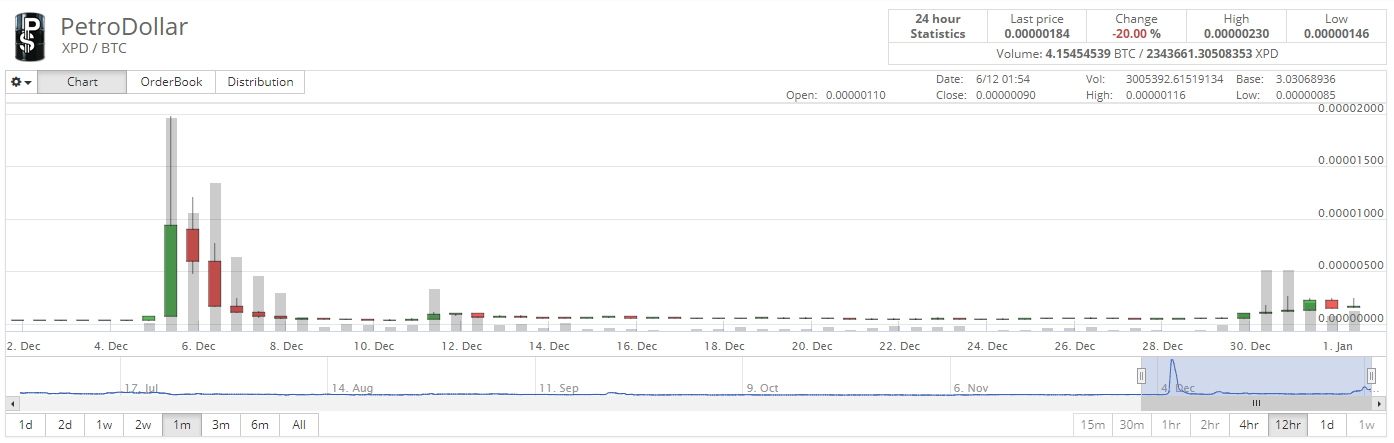Screen dimensions: 1394x443
Task: Click the navigator scrollbar thumb
Action: pos(1257,403)
